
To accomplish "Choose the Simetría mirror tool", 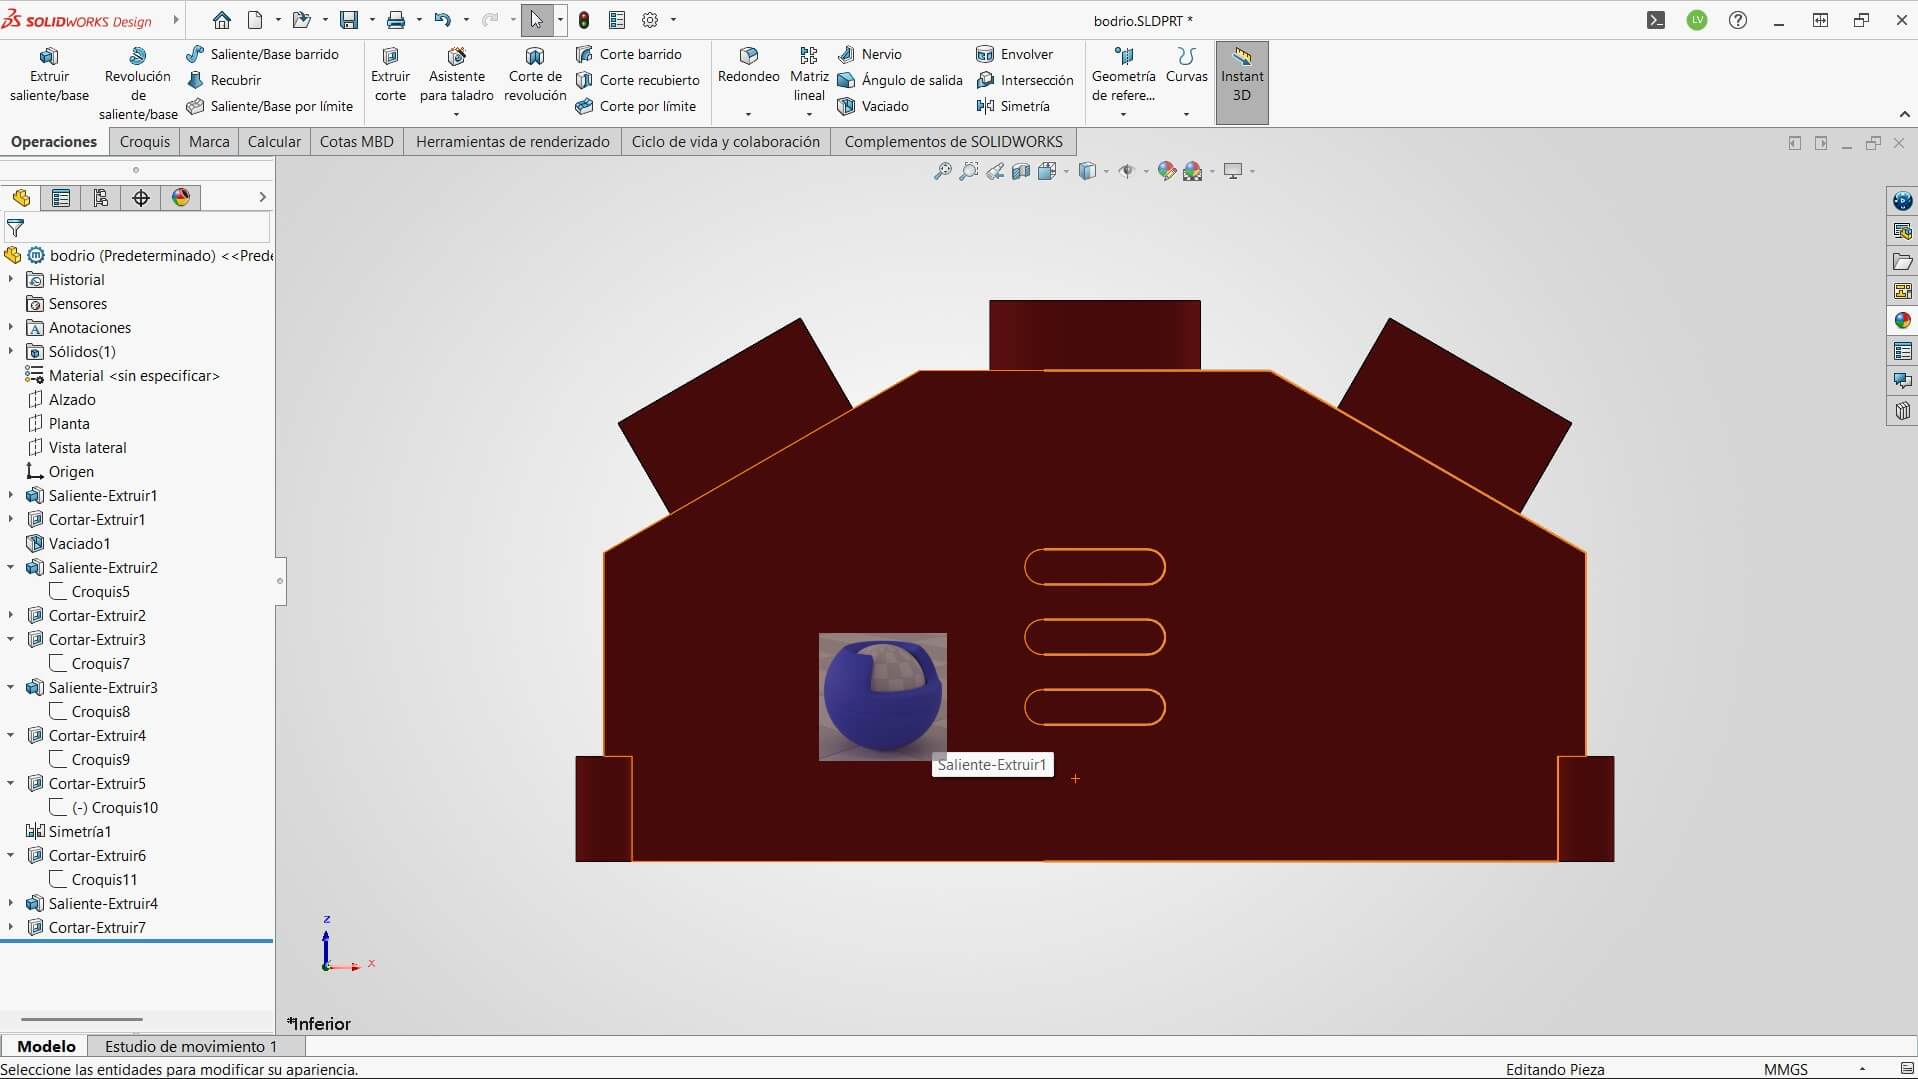I will [x=1013, y=106].
